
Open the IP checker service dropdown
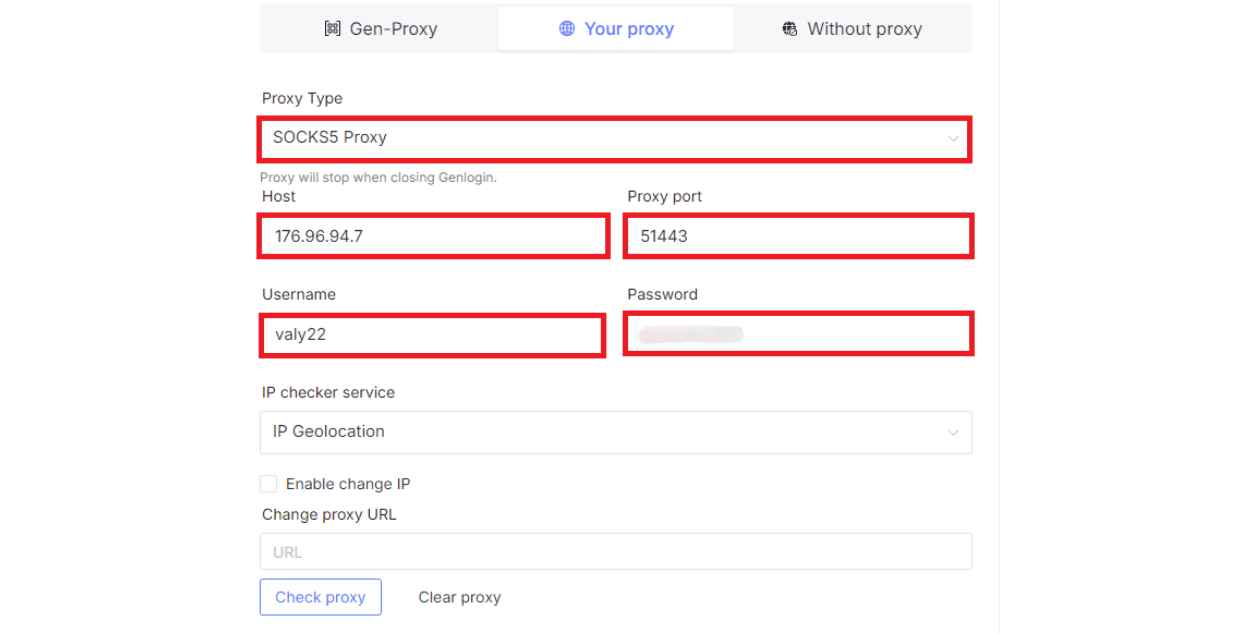coord(953,432)
